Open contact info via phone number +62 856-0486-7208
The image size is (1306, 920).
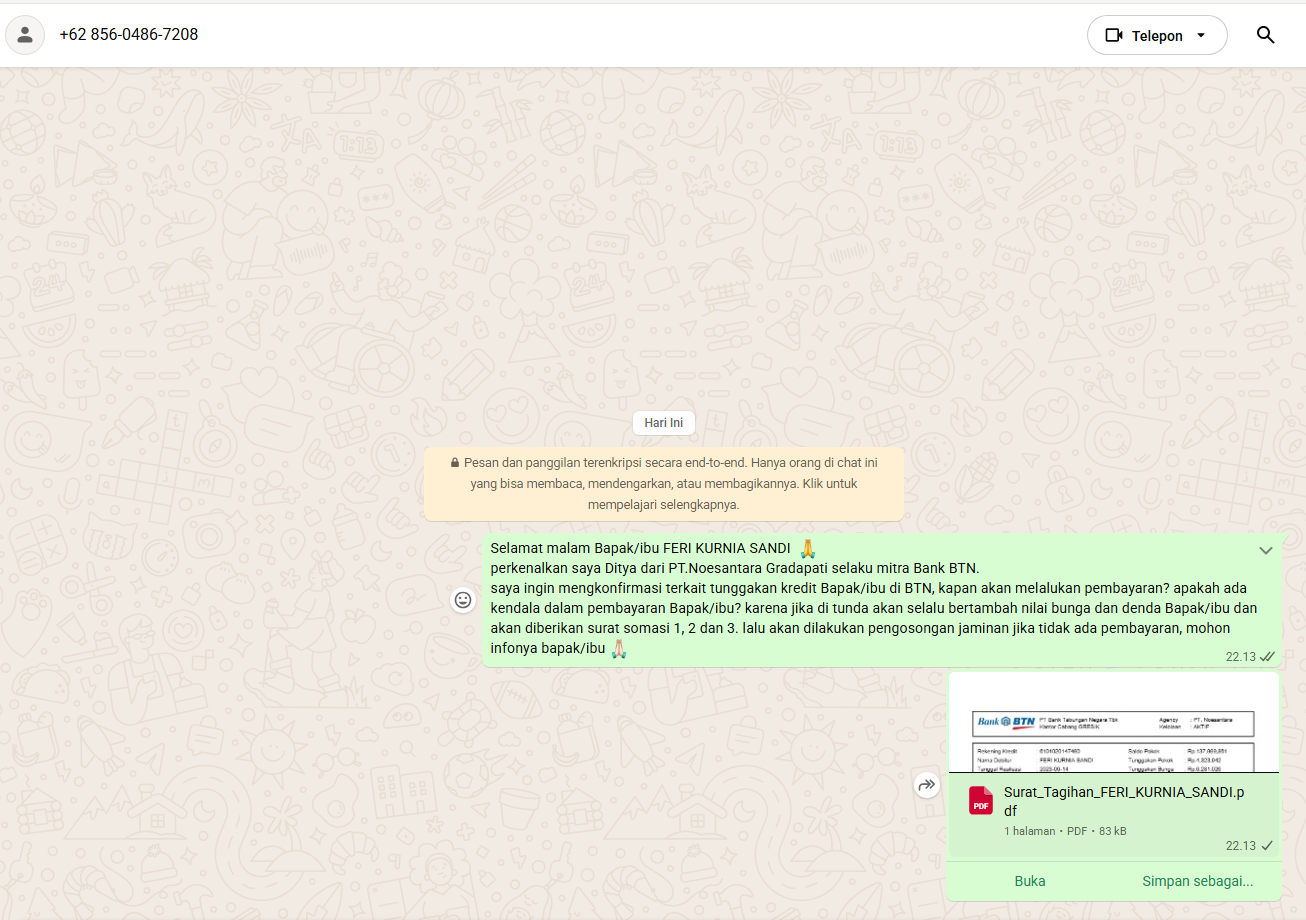(x=129, y=35)
